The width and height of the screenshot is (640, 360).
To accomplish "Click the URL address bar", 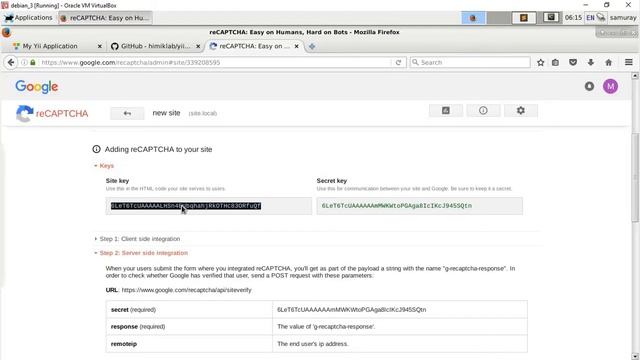I will click(x=216, y=62).
